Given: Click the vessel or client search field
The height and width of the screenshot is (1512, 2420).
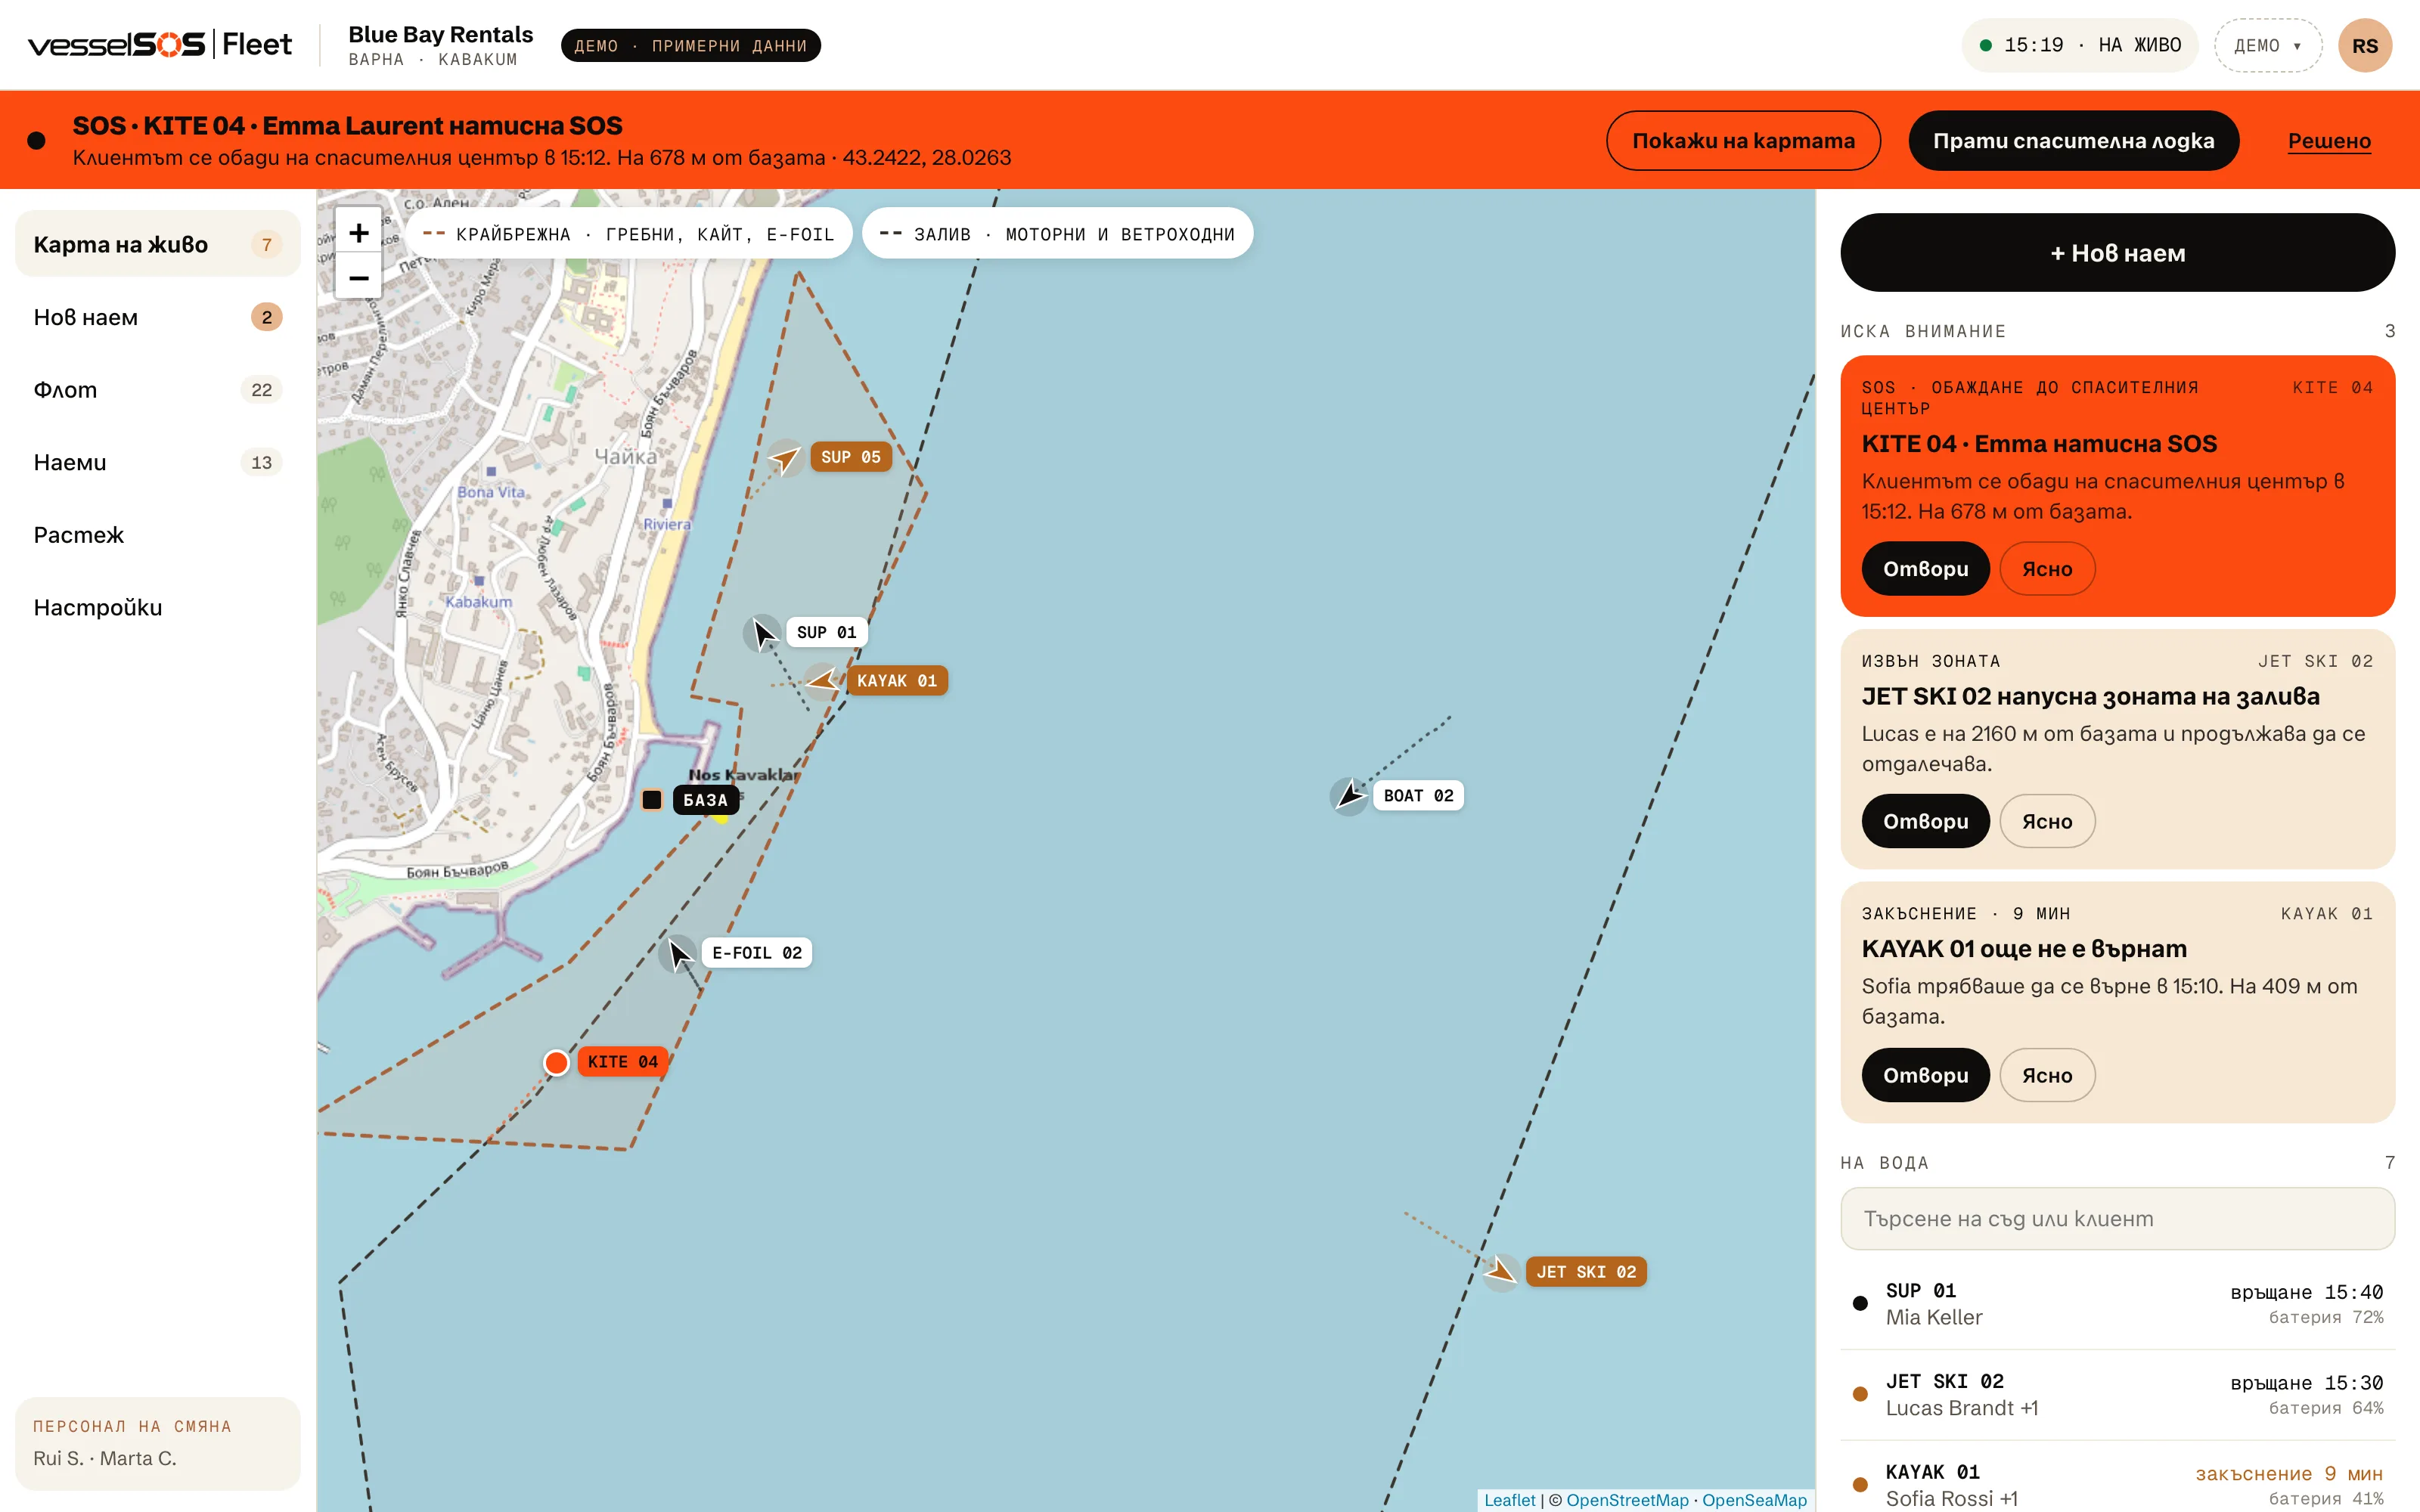Looking at the screenshot, I should click(2117, 1219).
